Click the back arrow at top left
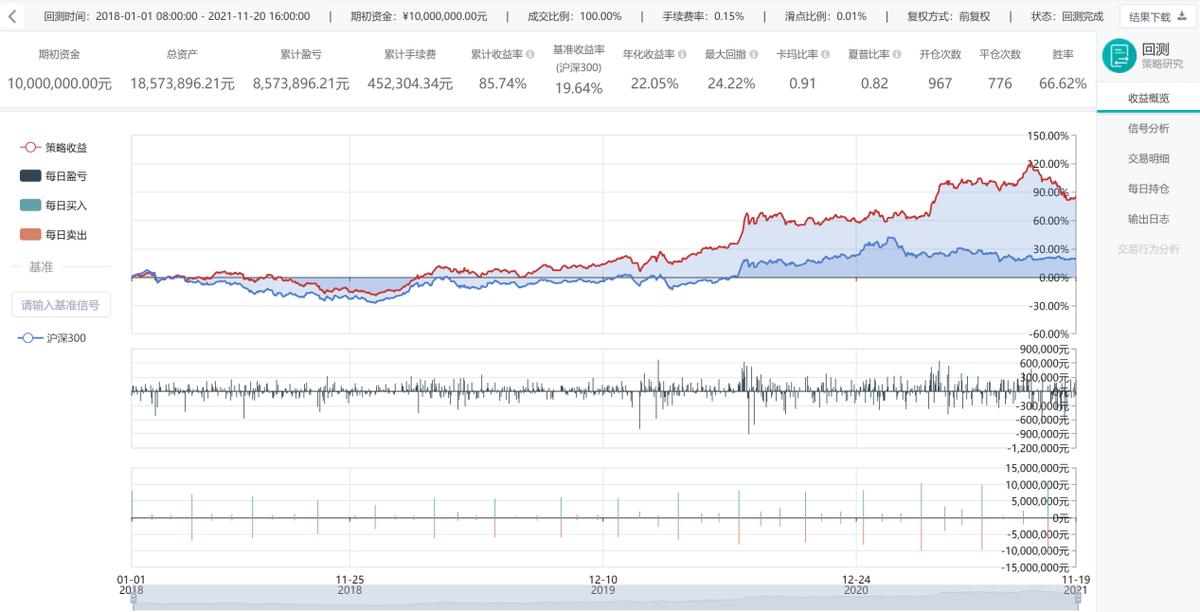 pyautogui.click(x=12, y=15)
